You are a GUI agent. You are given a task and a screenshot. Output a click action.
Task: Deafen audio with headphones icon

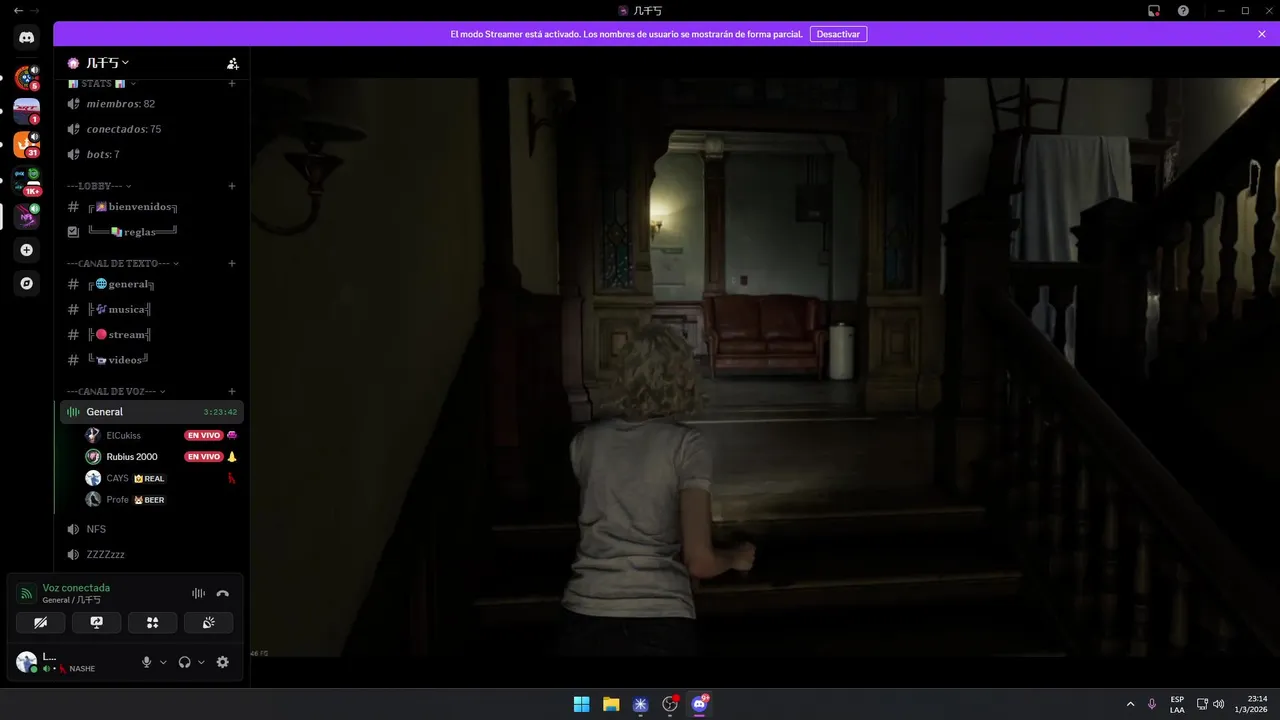point(184,662)
